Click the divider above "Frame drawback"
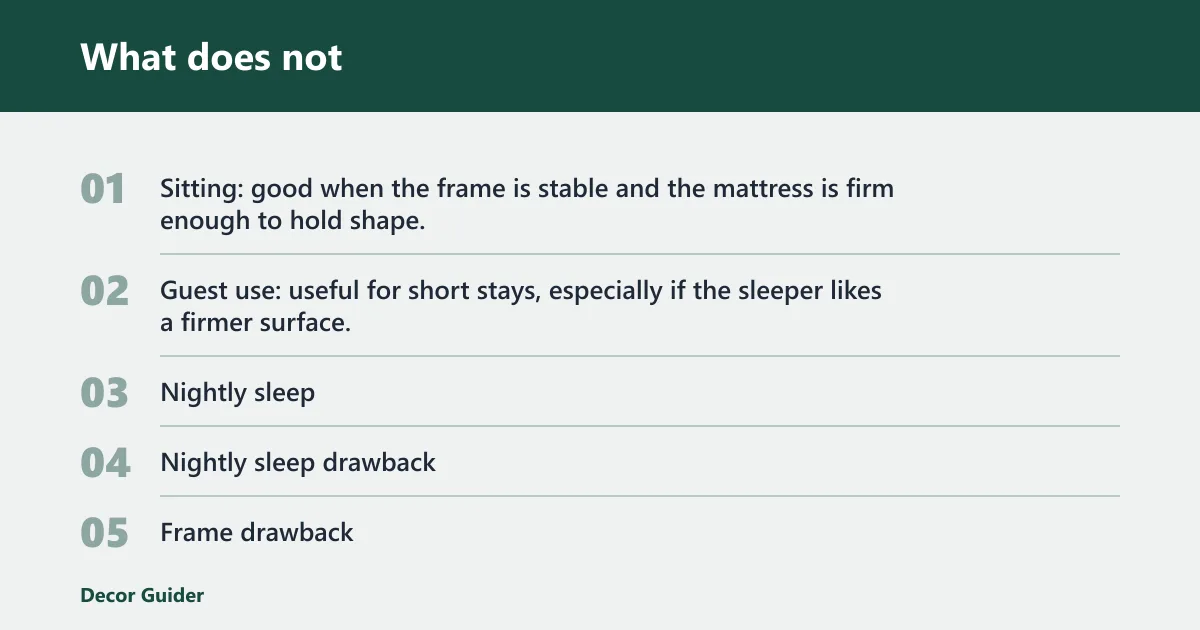 (x=640, y=496)
